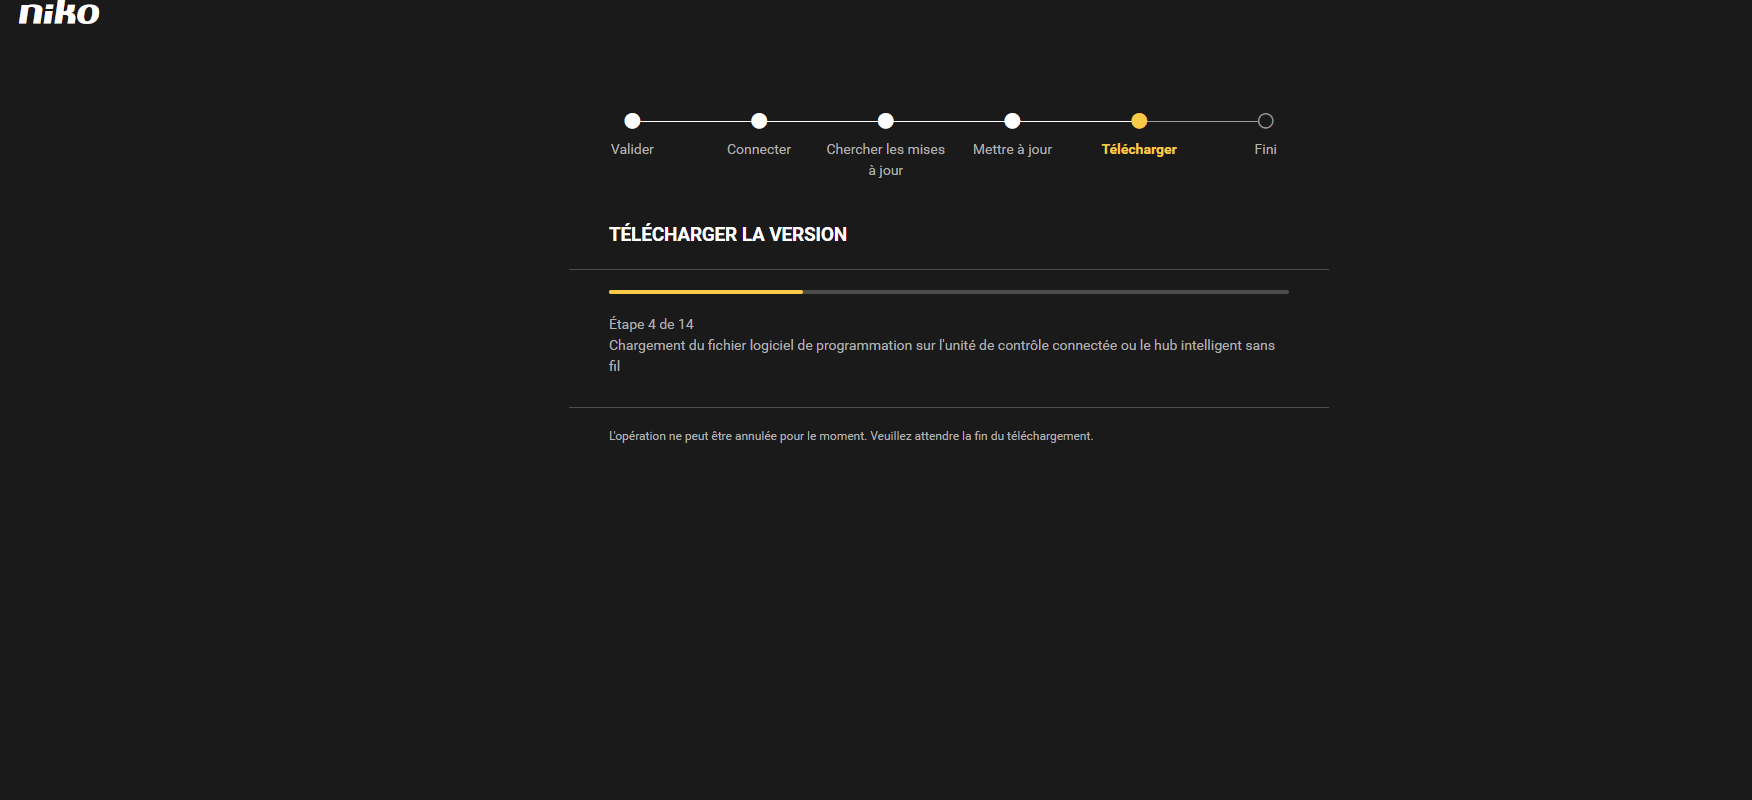Screen dimensions: 1752x800
Task: Click the Valider step circle
Action: 632,121
